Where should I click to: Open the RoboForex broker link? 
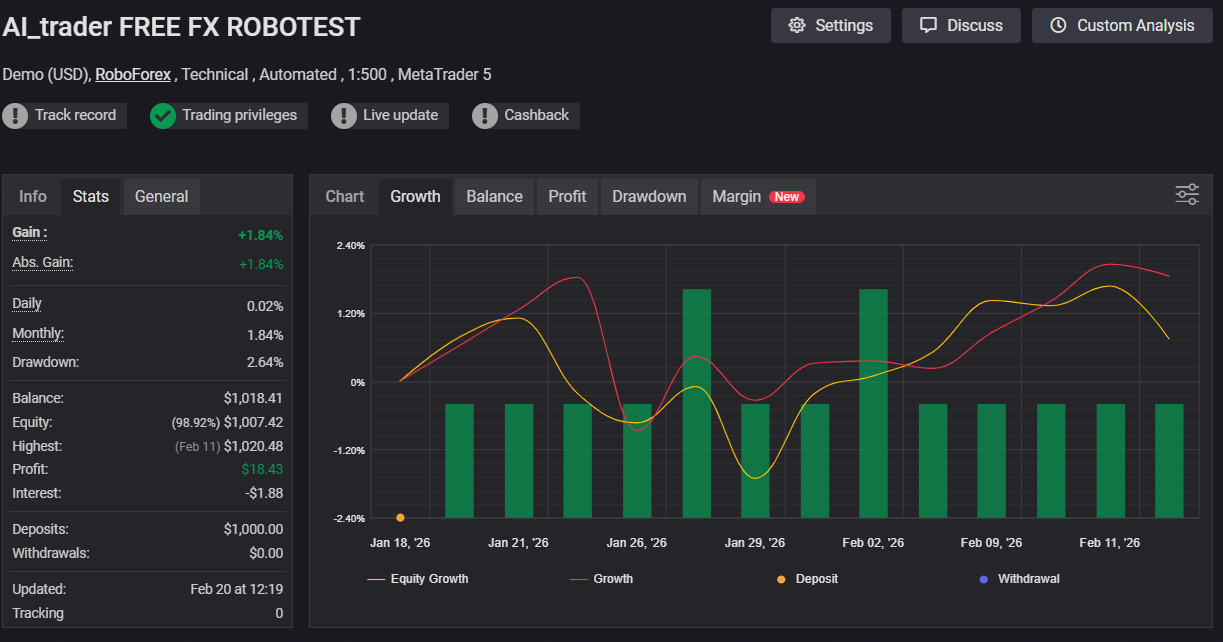tap(133, 74)
